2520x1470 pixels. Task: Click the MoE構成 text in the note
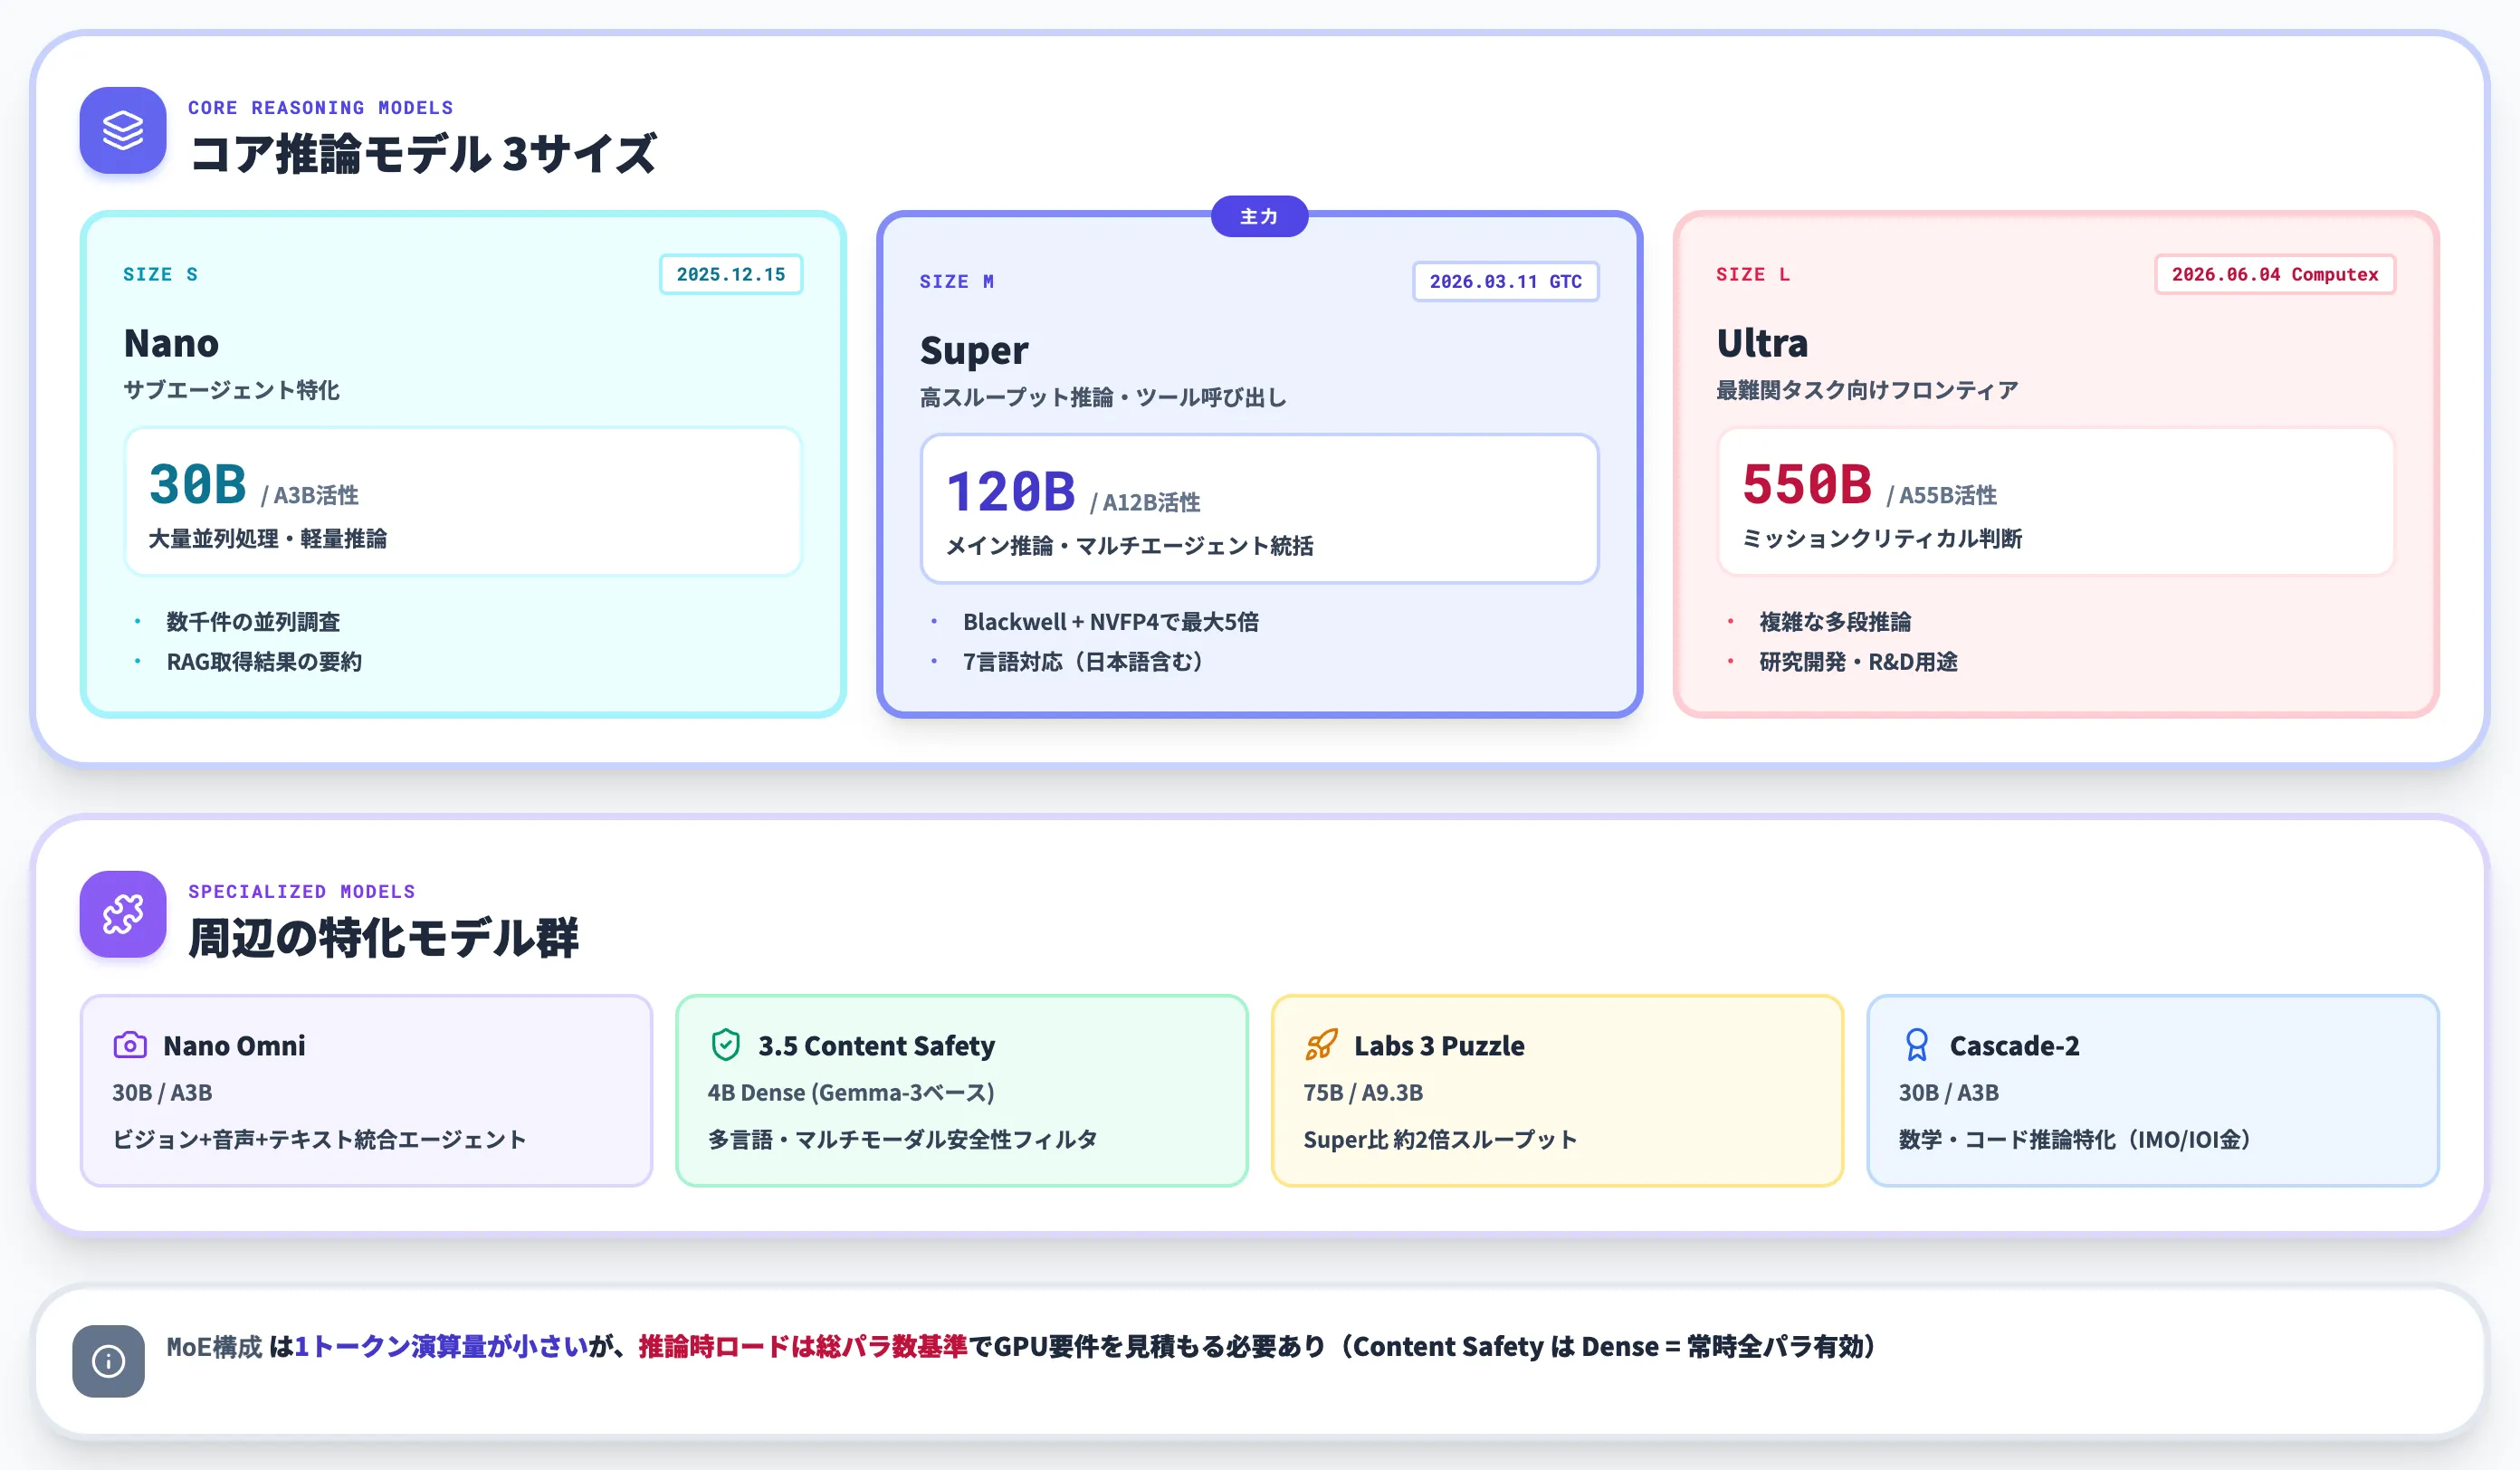click(x=214, y=1347)
